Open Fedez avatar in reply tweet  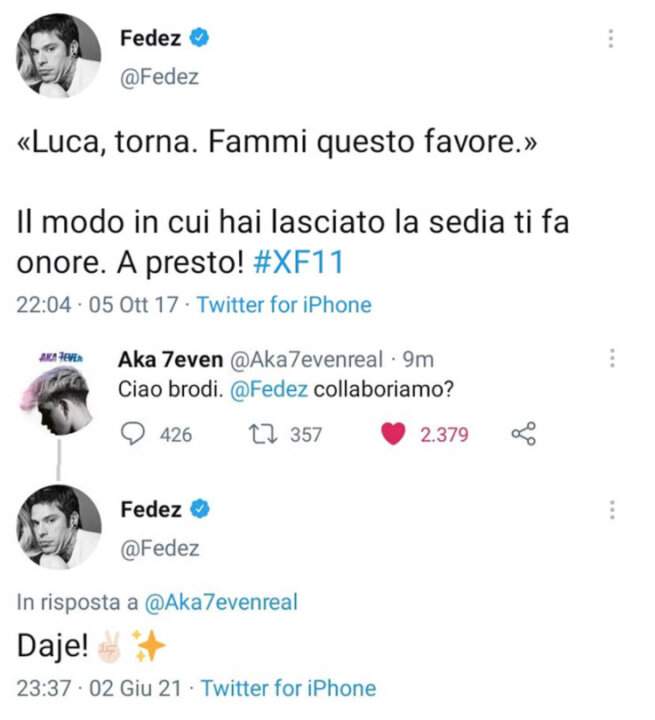pyautogui.click(x=59, y=527)
